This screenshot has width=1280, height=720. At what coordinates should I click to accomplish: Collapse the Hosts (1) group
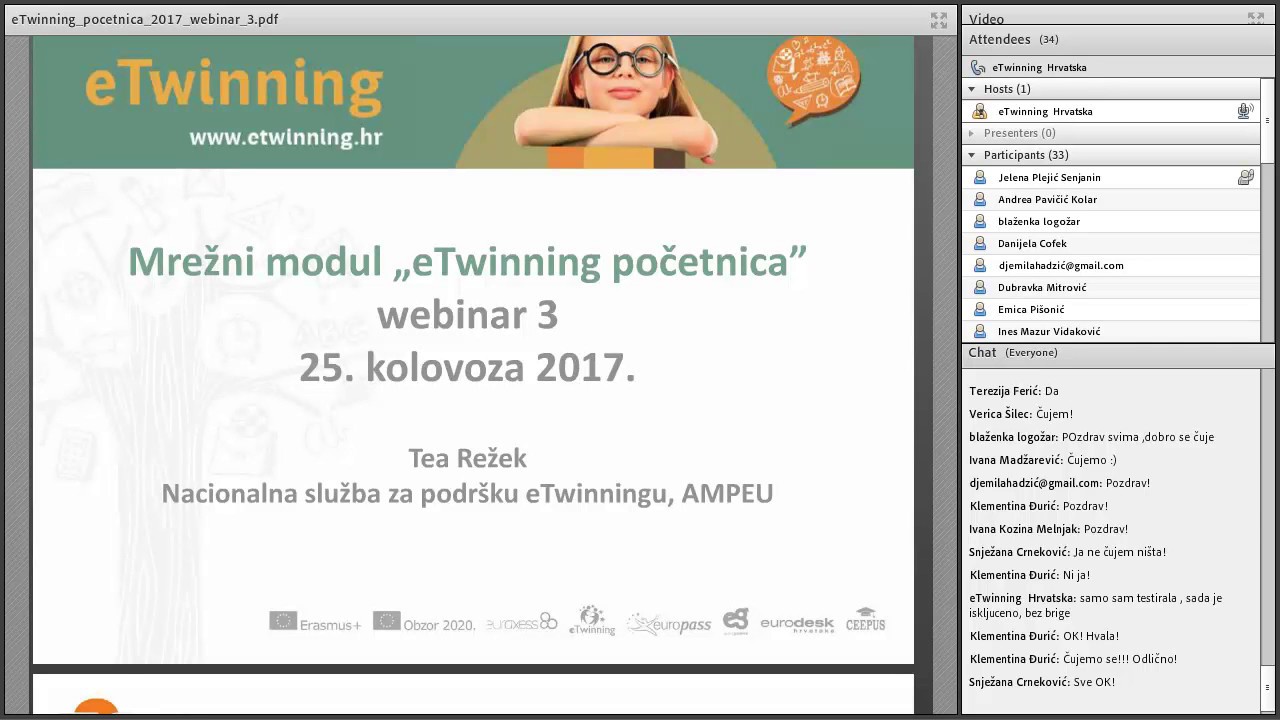coord(971,89)
